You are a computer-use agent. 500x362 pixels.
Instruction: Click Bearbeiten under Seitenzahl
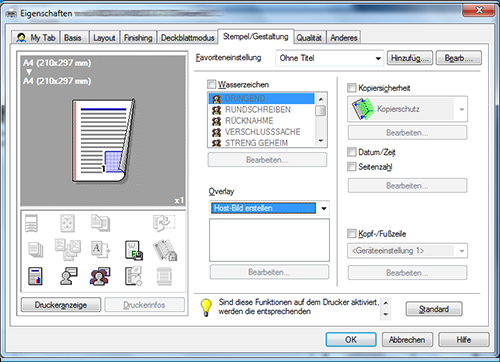pyautogui.click(x=407, y=185)
